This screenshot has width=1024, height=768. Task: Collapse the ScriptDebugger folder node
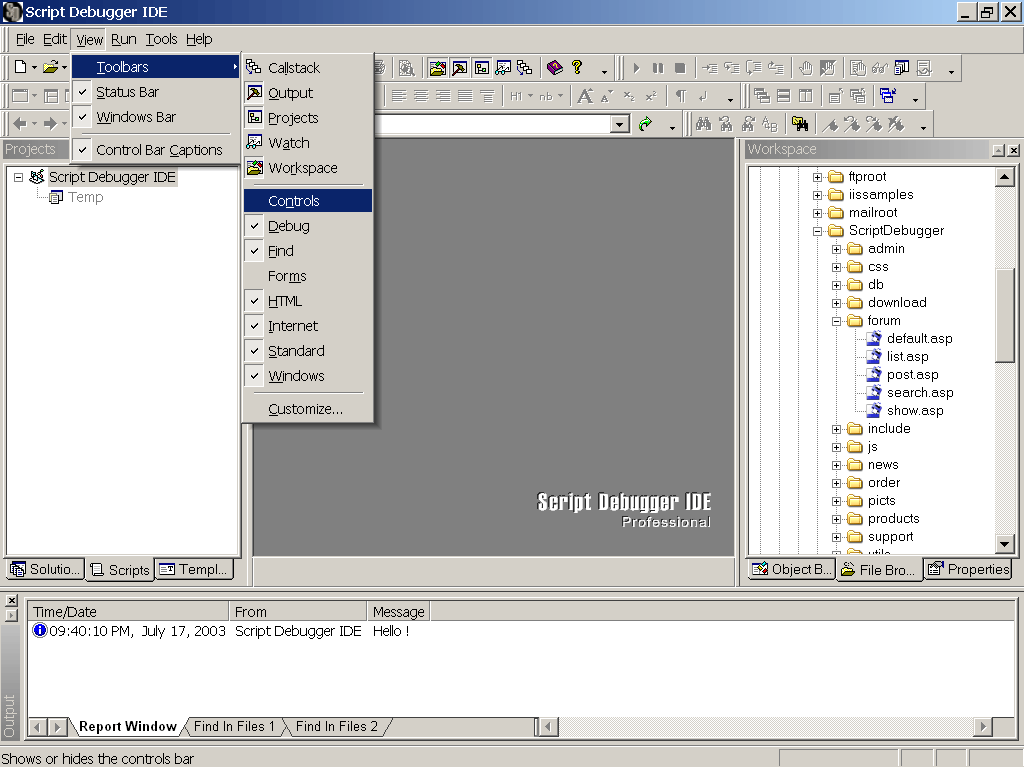pyautogui.click(x=817, y=231)
